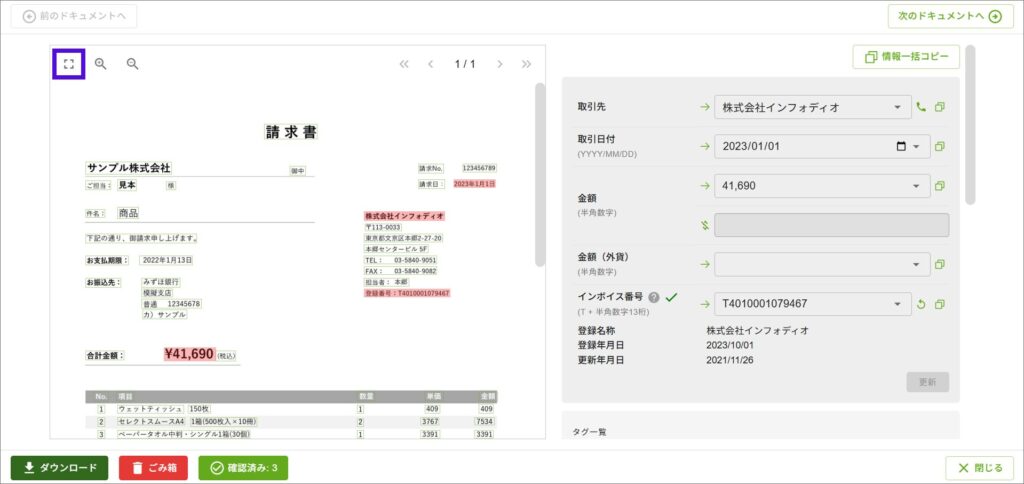Click the 情報一括コピー button
This screenshot has width=1024, height=484.
coord(906,57)
